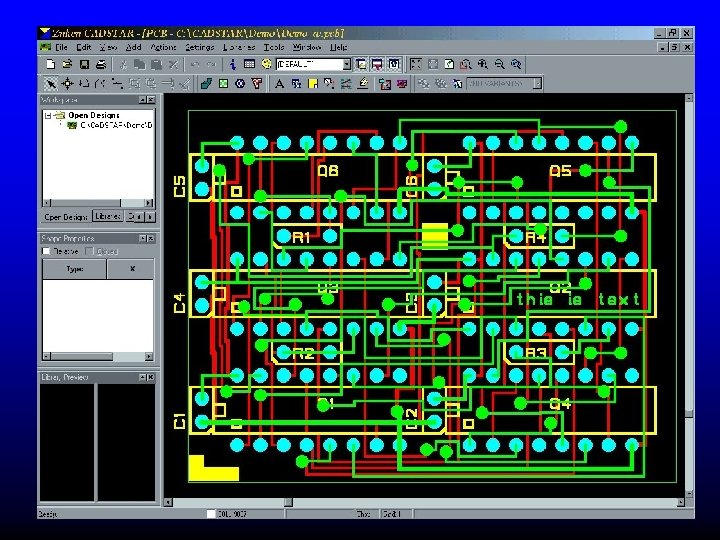
Task: Open the View menu
Action: [x=108, y=47]
